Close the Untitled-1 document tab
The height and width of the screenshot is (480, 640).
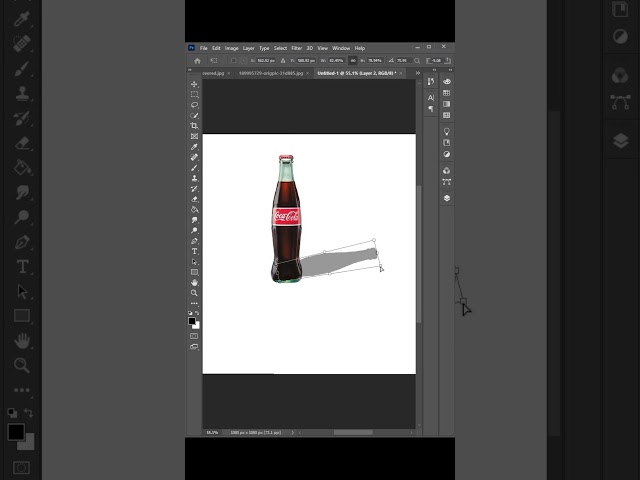pos(401,73)
